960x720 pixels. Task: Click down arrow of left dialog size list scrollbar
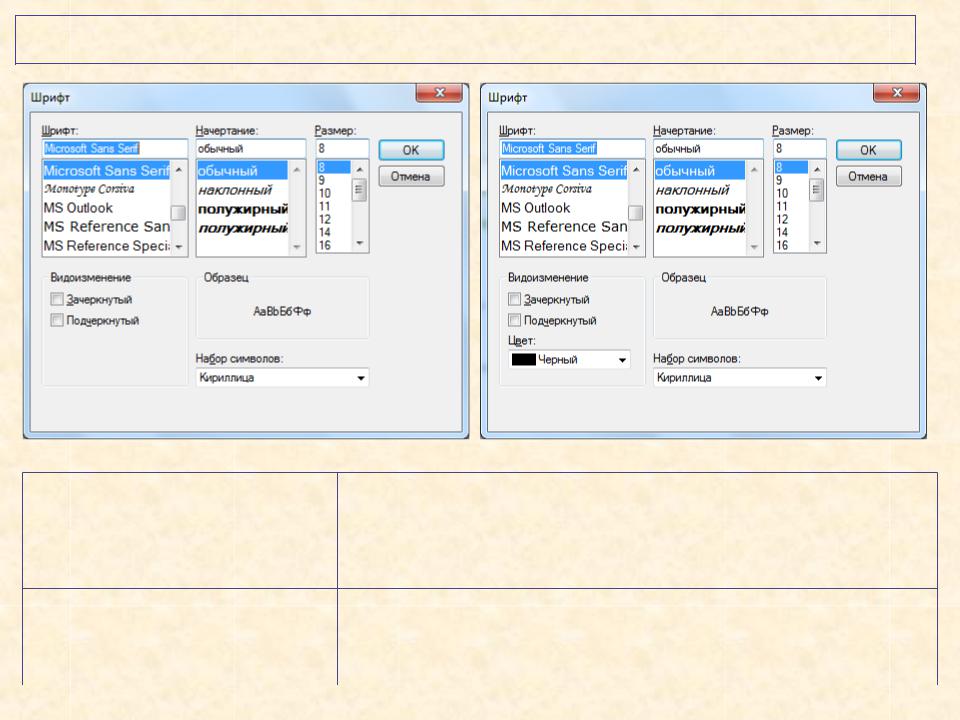(x=359, y=244)
